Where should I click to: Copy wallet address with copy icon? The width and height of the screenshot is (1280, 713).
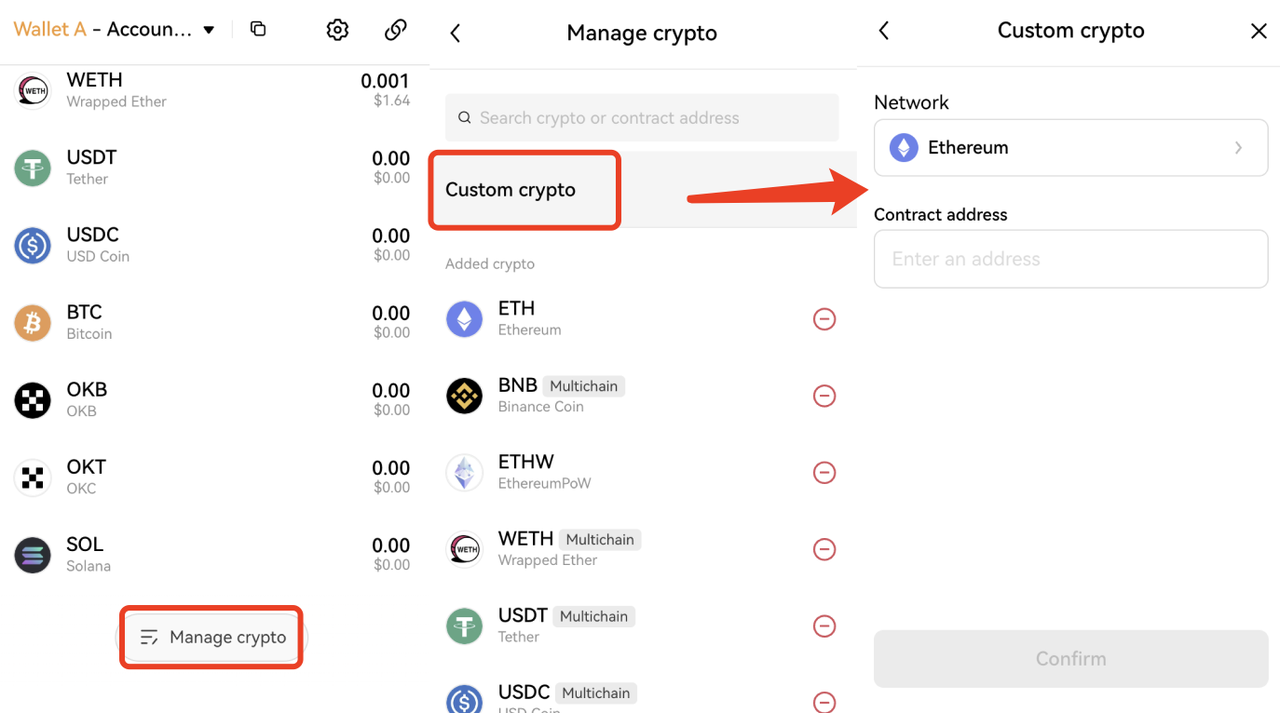[x=258, y=30]
